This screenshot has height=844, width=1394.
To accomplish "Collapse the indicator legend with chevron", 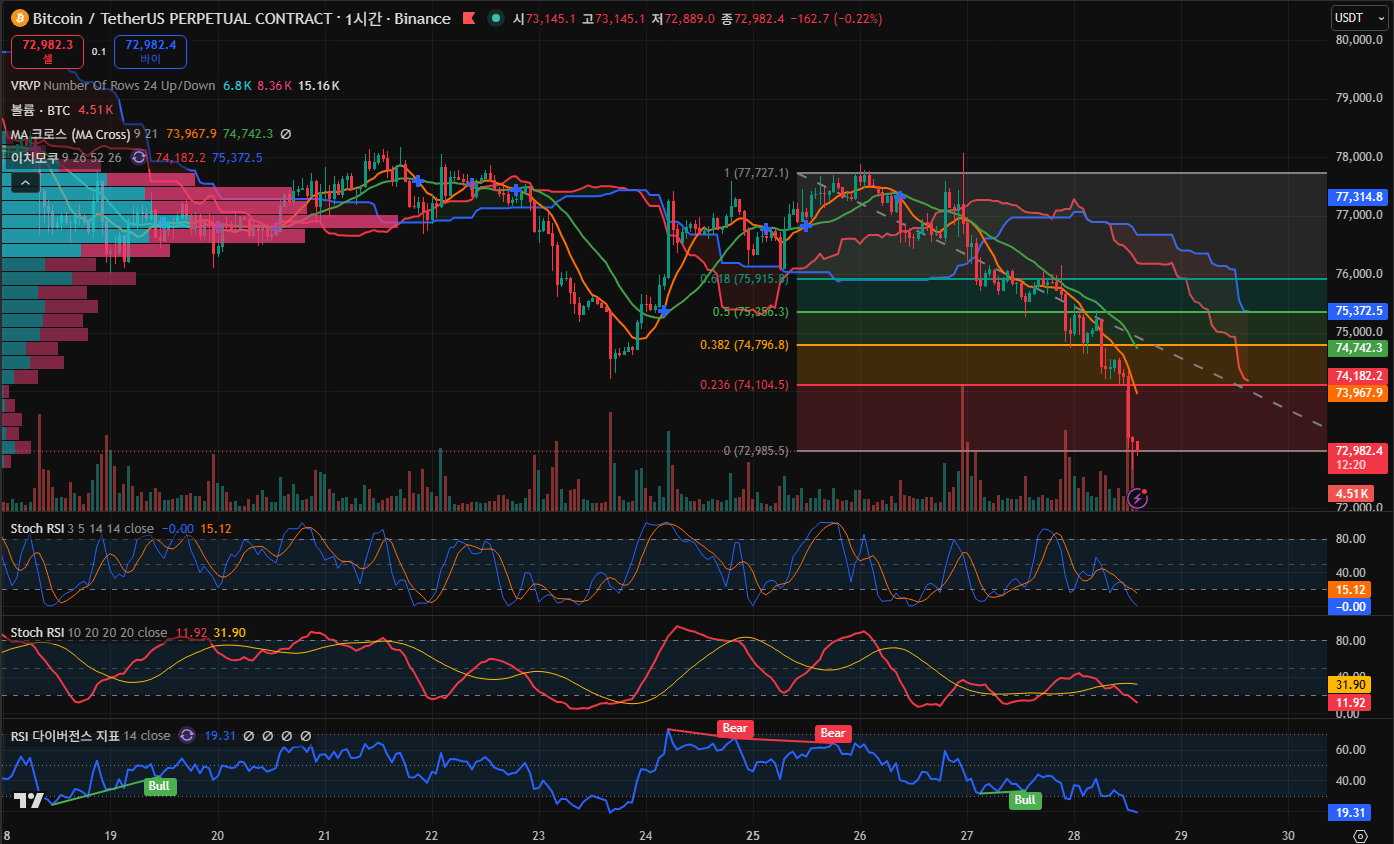I will (x=25, y=182).
